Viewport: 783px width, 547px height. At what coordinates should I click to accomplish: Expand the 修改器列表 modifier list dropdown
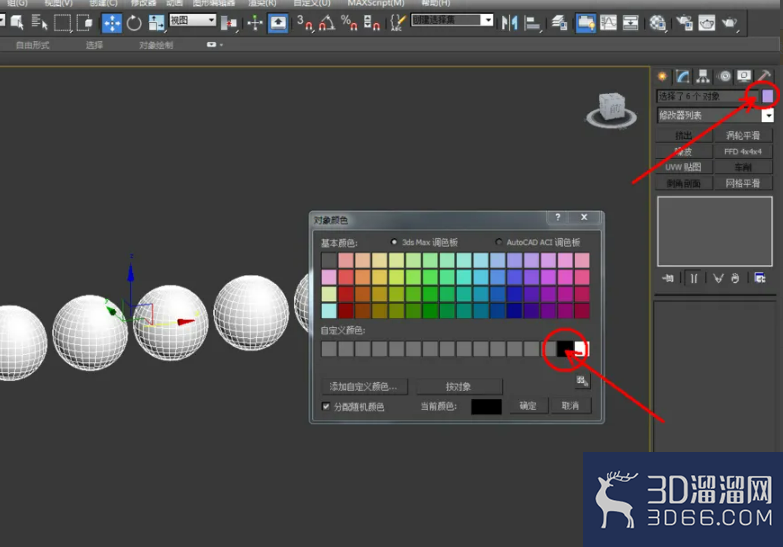(768, 115)
